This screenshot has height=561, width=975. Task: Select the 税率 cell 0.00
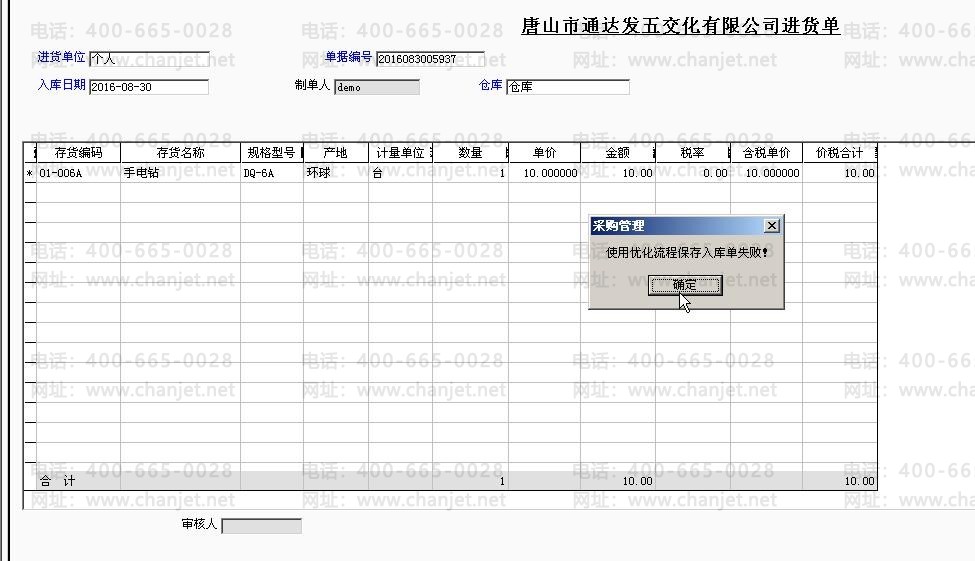tap(693, 173)
